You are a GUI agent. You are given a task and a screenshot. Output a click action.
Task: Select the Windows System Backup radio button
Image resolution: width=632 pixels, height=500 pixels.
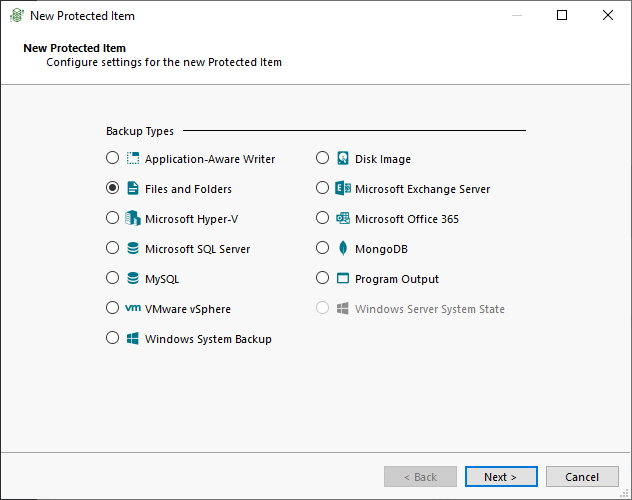112,338
